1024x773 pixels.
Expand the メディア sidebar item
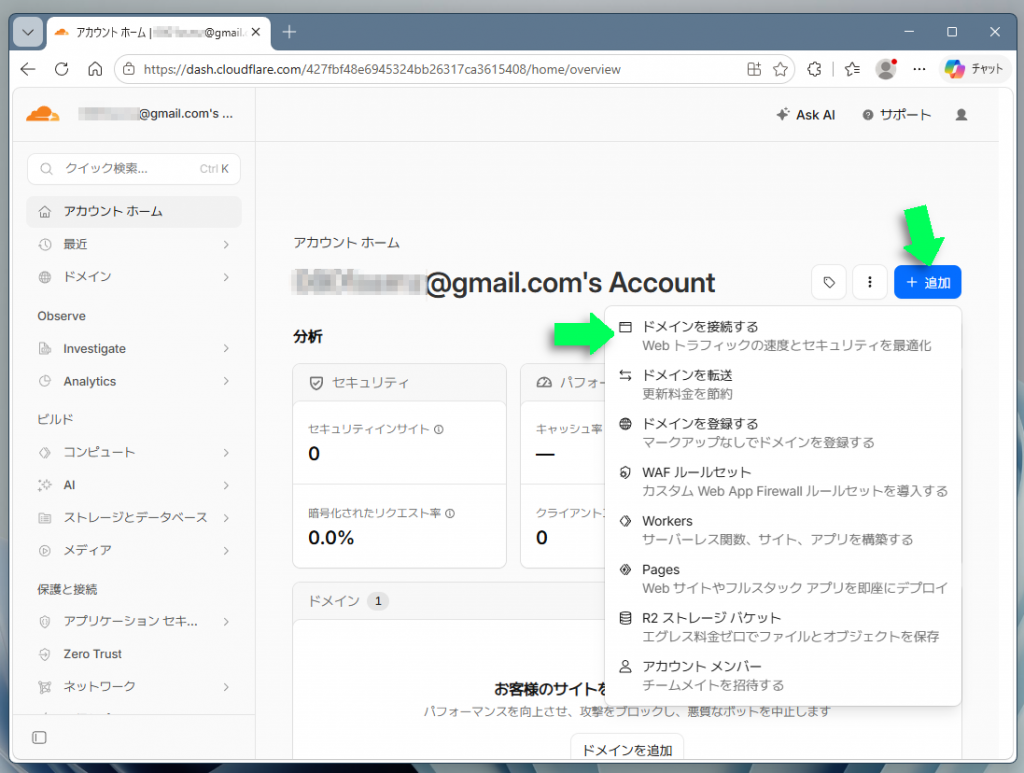click(x=134, y=550)
